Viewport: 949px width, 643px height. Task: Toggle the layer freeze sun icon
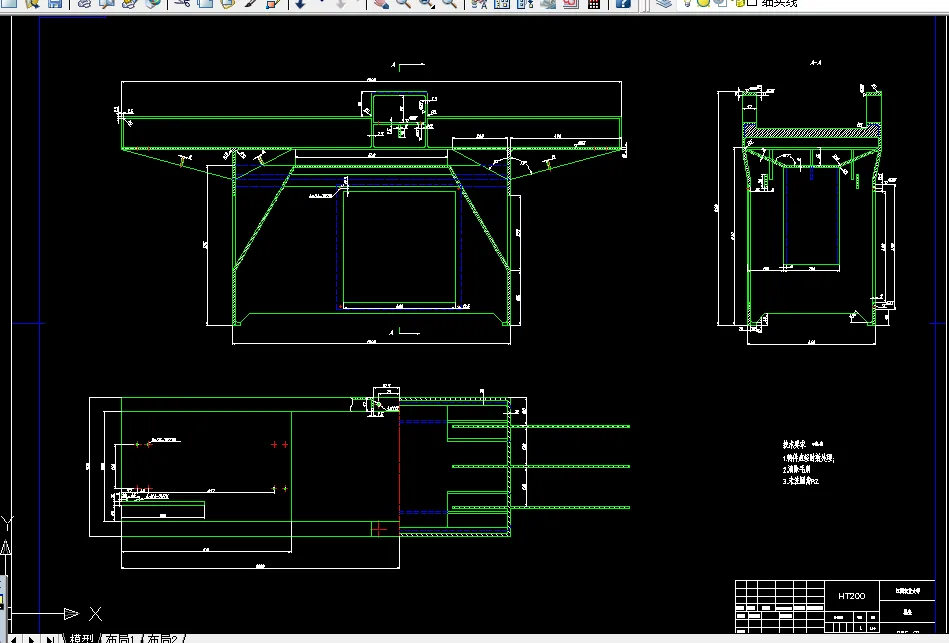[x=703, y=2]
